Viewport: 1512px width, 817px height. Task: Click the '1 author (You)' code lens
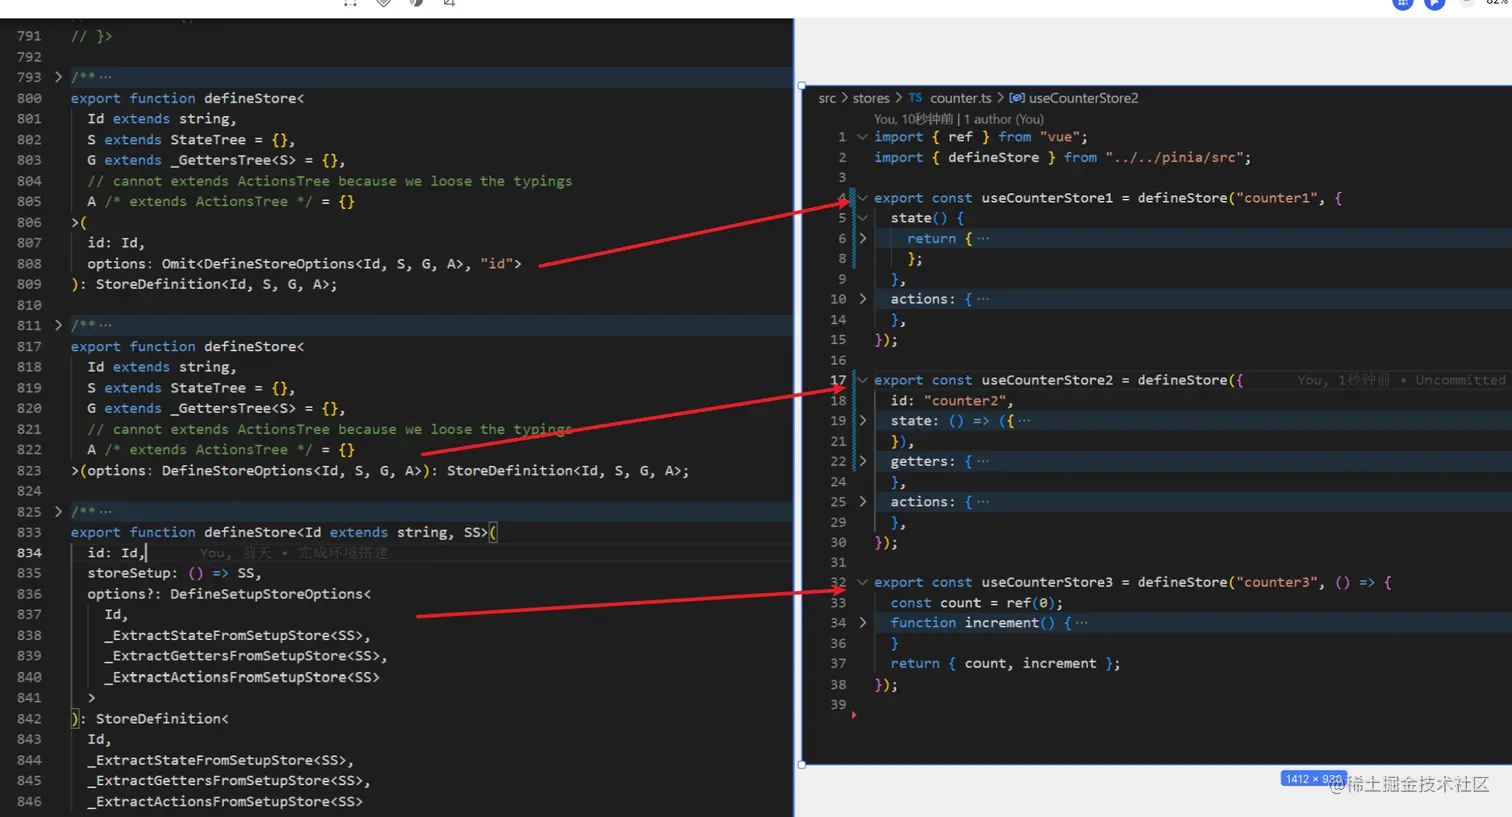(x=1003, y=119)
